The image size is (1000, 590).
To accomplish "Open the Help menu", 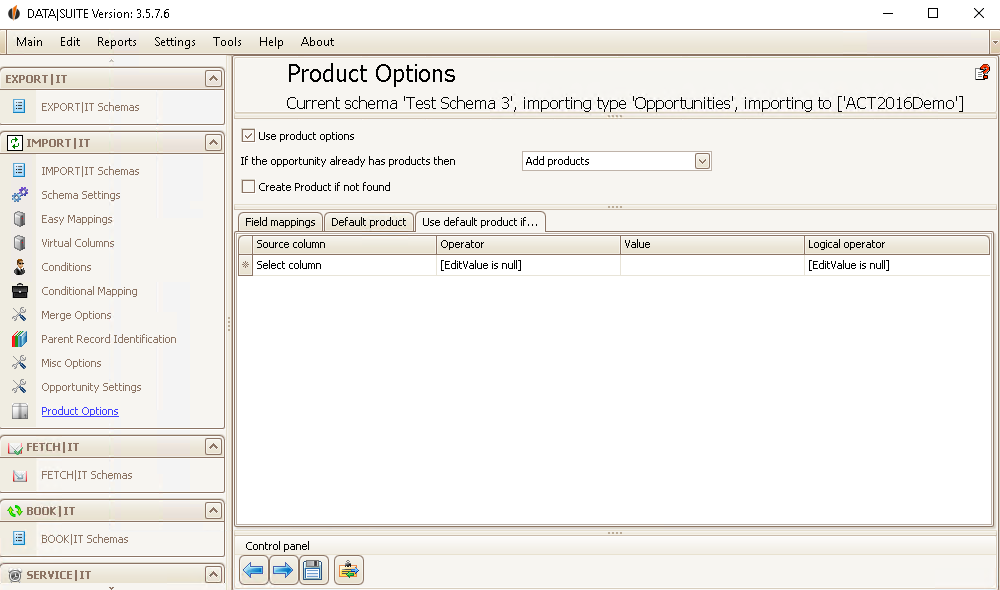I will (x=271, y=41).
